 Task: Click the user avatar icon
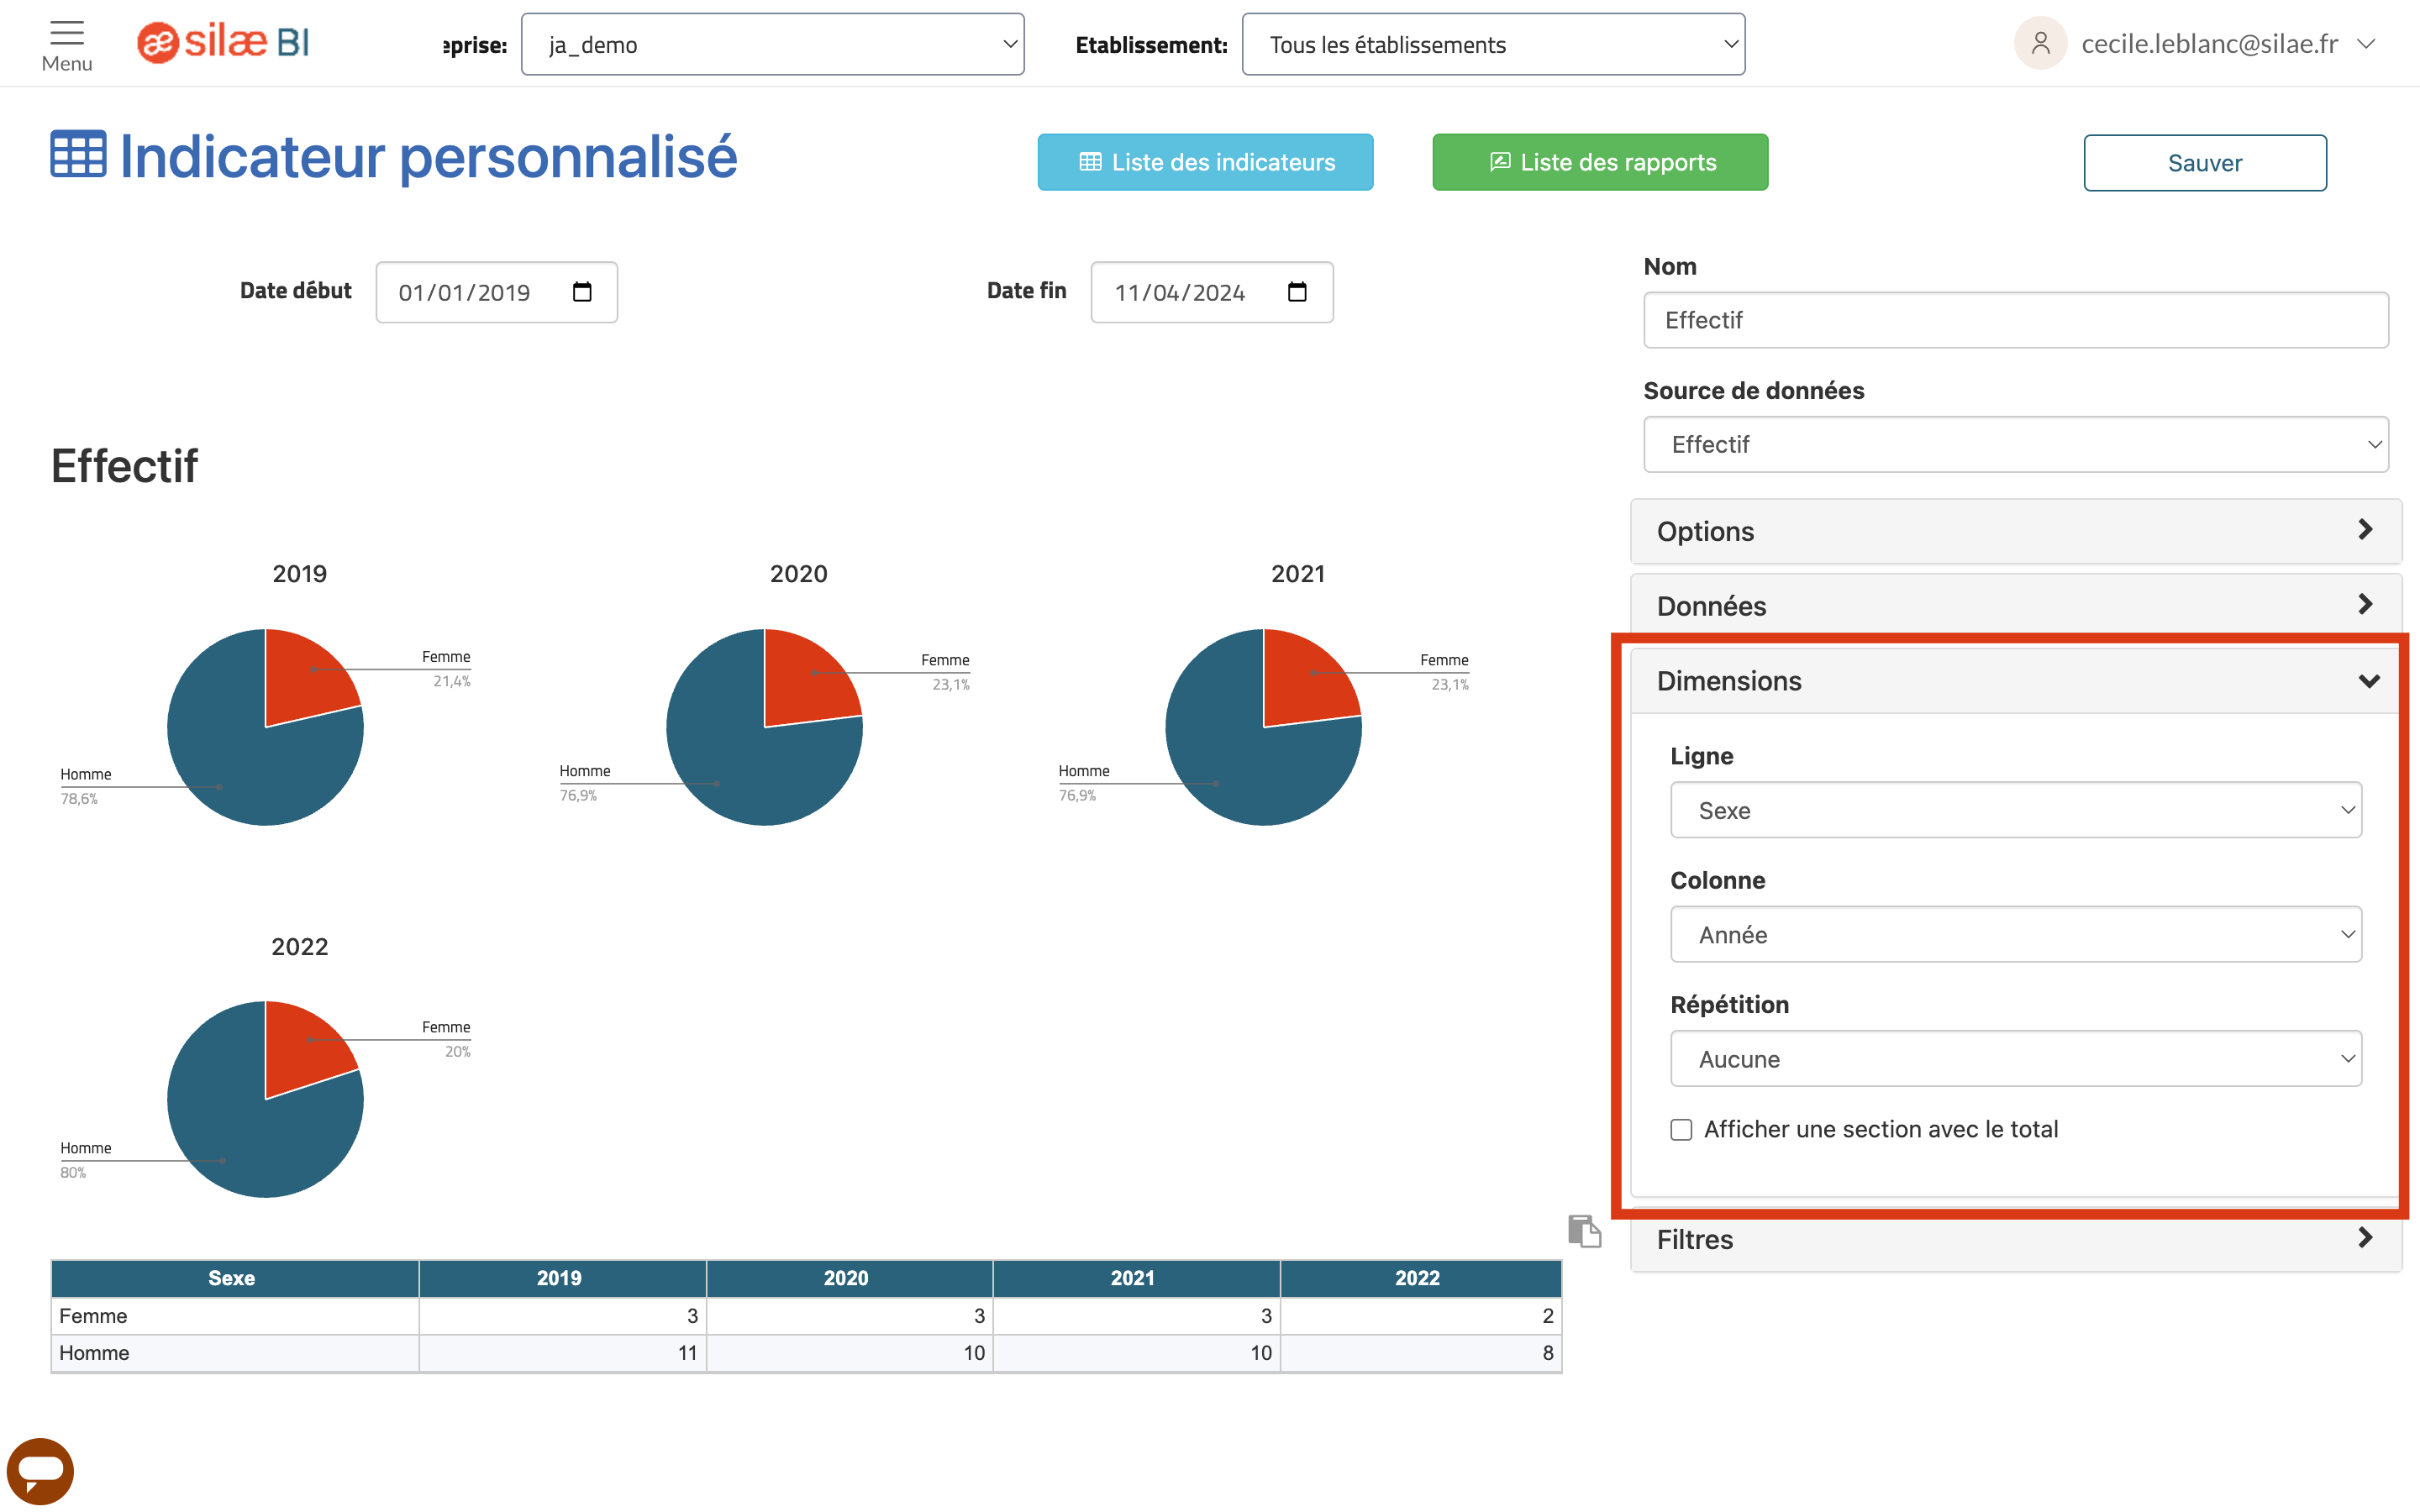tap(2040, 43)
